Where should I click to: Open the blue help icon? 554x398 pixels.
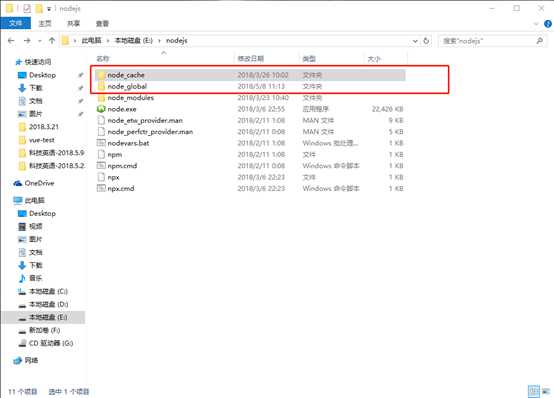click(x=548, y=24)
